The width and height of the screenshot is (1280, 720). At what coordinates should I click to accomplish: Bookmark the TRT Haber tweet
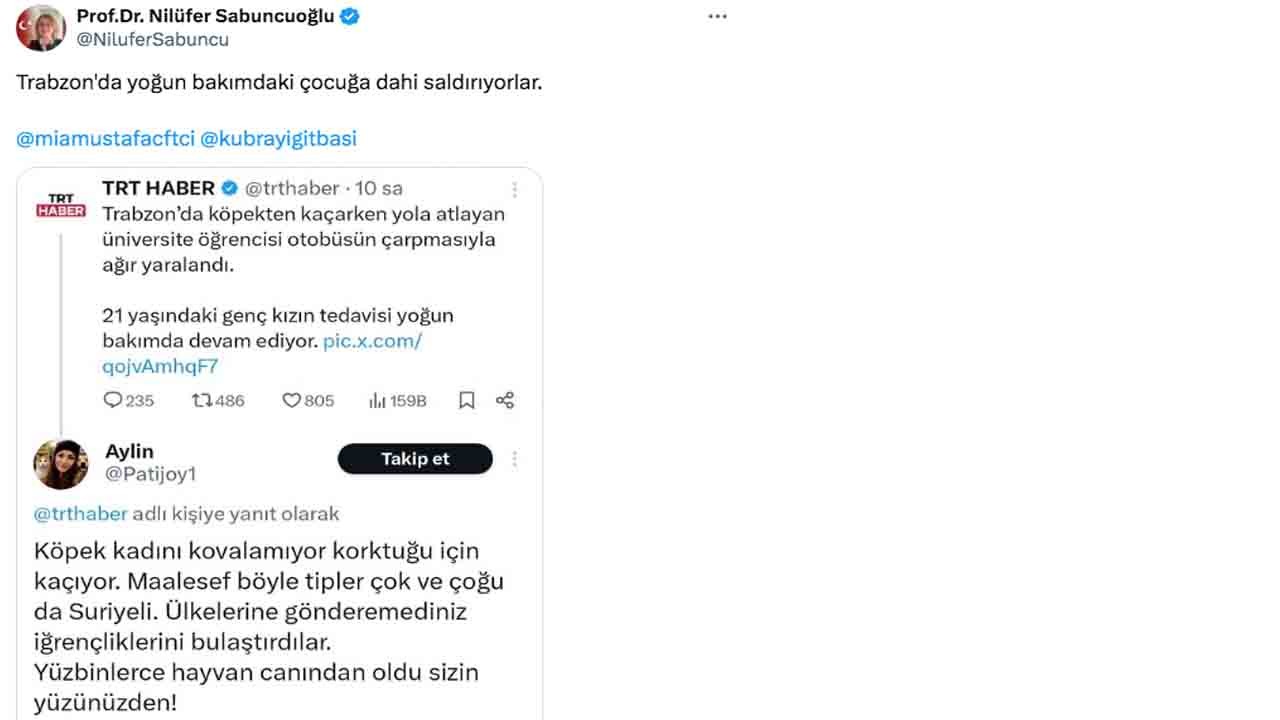tap(466, 400)
